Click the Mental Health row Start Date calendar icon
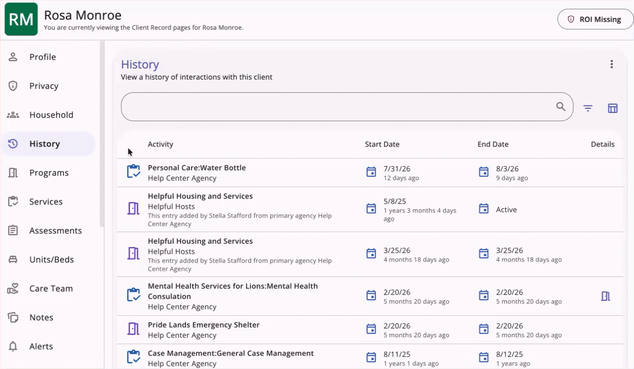This screenshot has height=369, width=634. point(371,295)
